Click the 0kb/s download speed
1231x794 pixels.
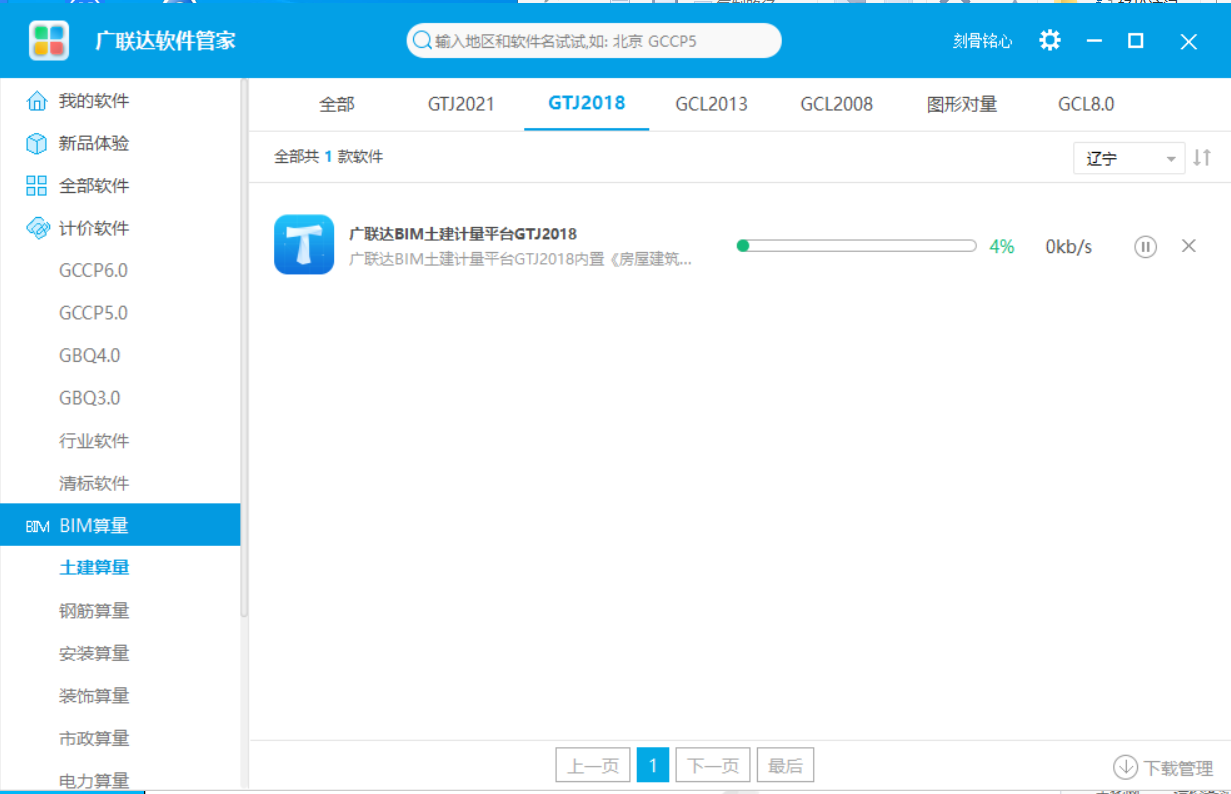pos(1069,246)
